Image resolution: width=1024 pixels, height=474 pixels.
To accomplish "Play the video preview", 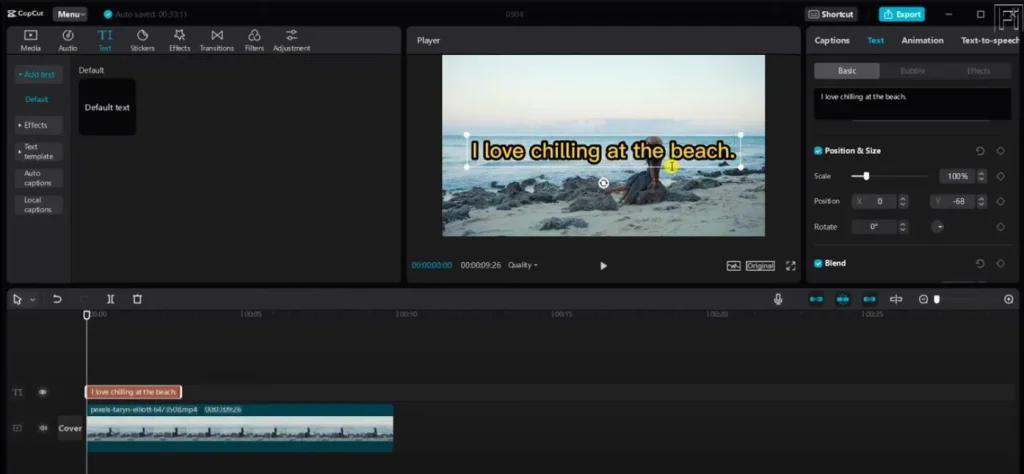I will [603, 266].
